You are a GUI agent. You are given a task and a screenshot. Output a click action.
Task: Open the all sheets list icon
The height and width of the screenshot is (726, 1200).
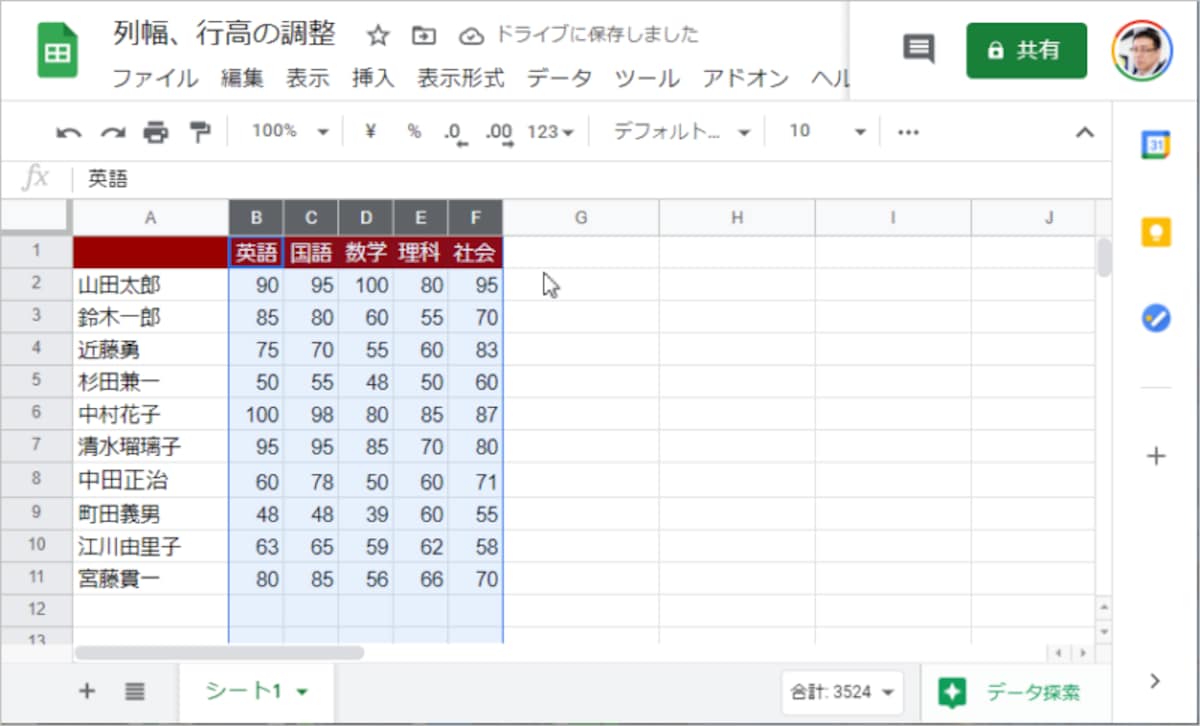(136, 690)
